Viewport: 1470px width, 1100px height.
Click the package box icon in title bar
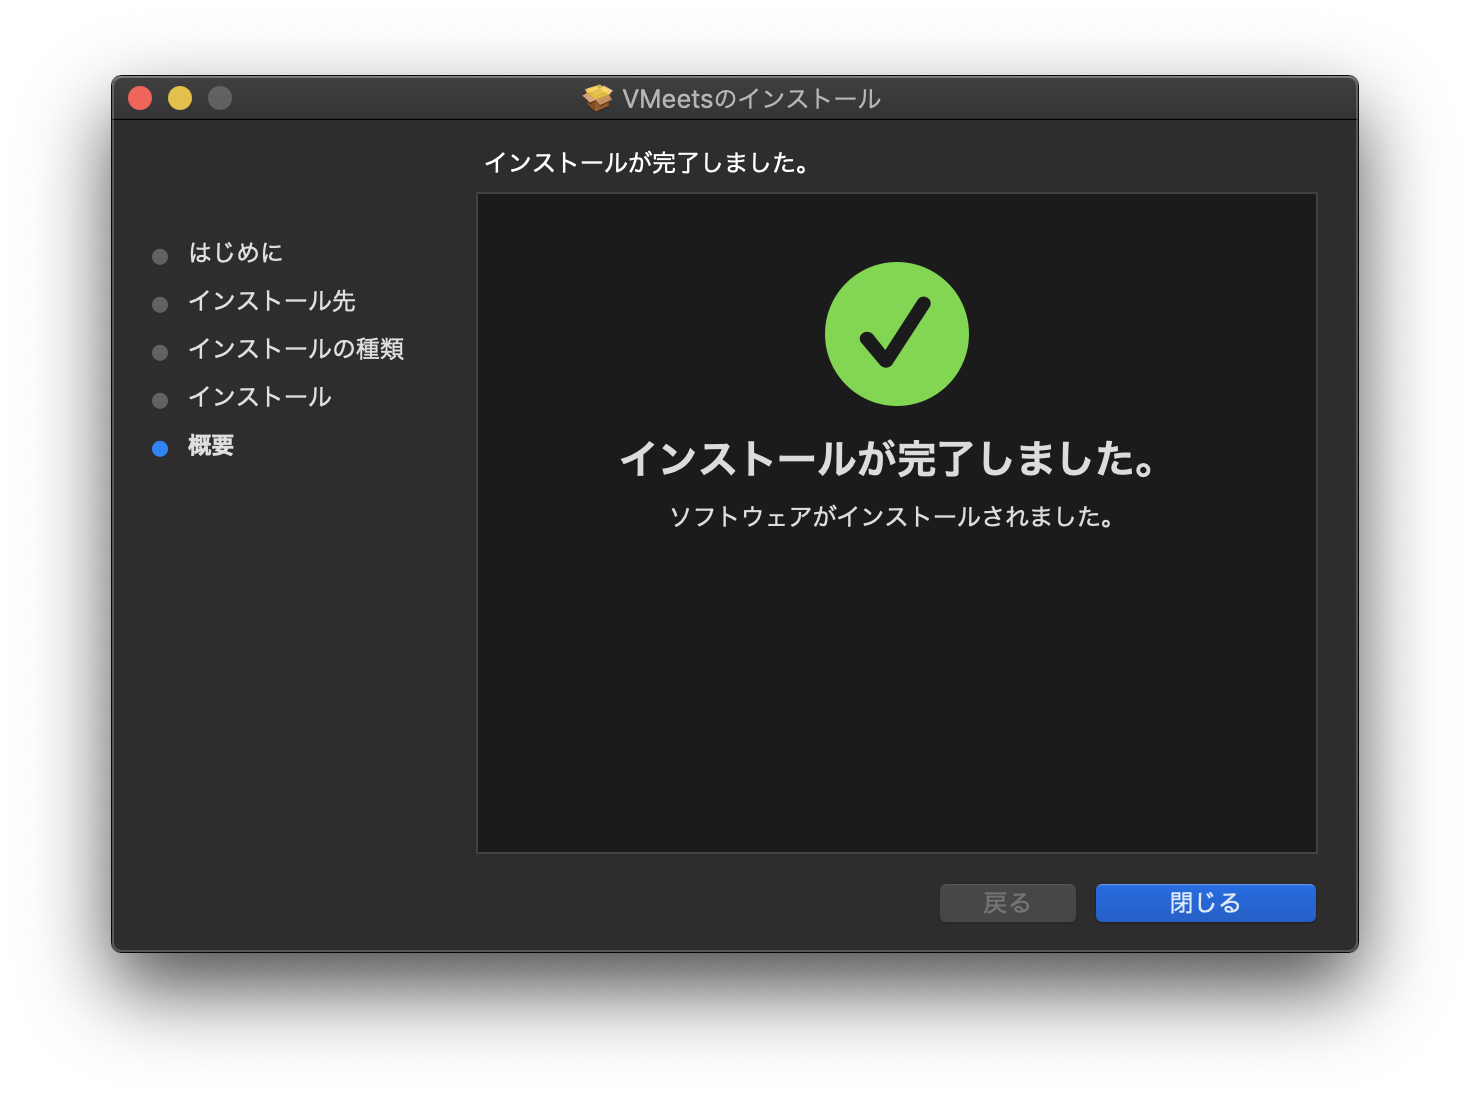click(x=598, y=98)
